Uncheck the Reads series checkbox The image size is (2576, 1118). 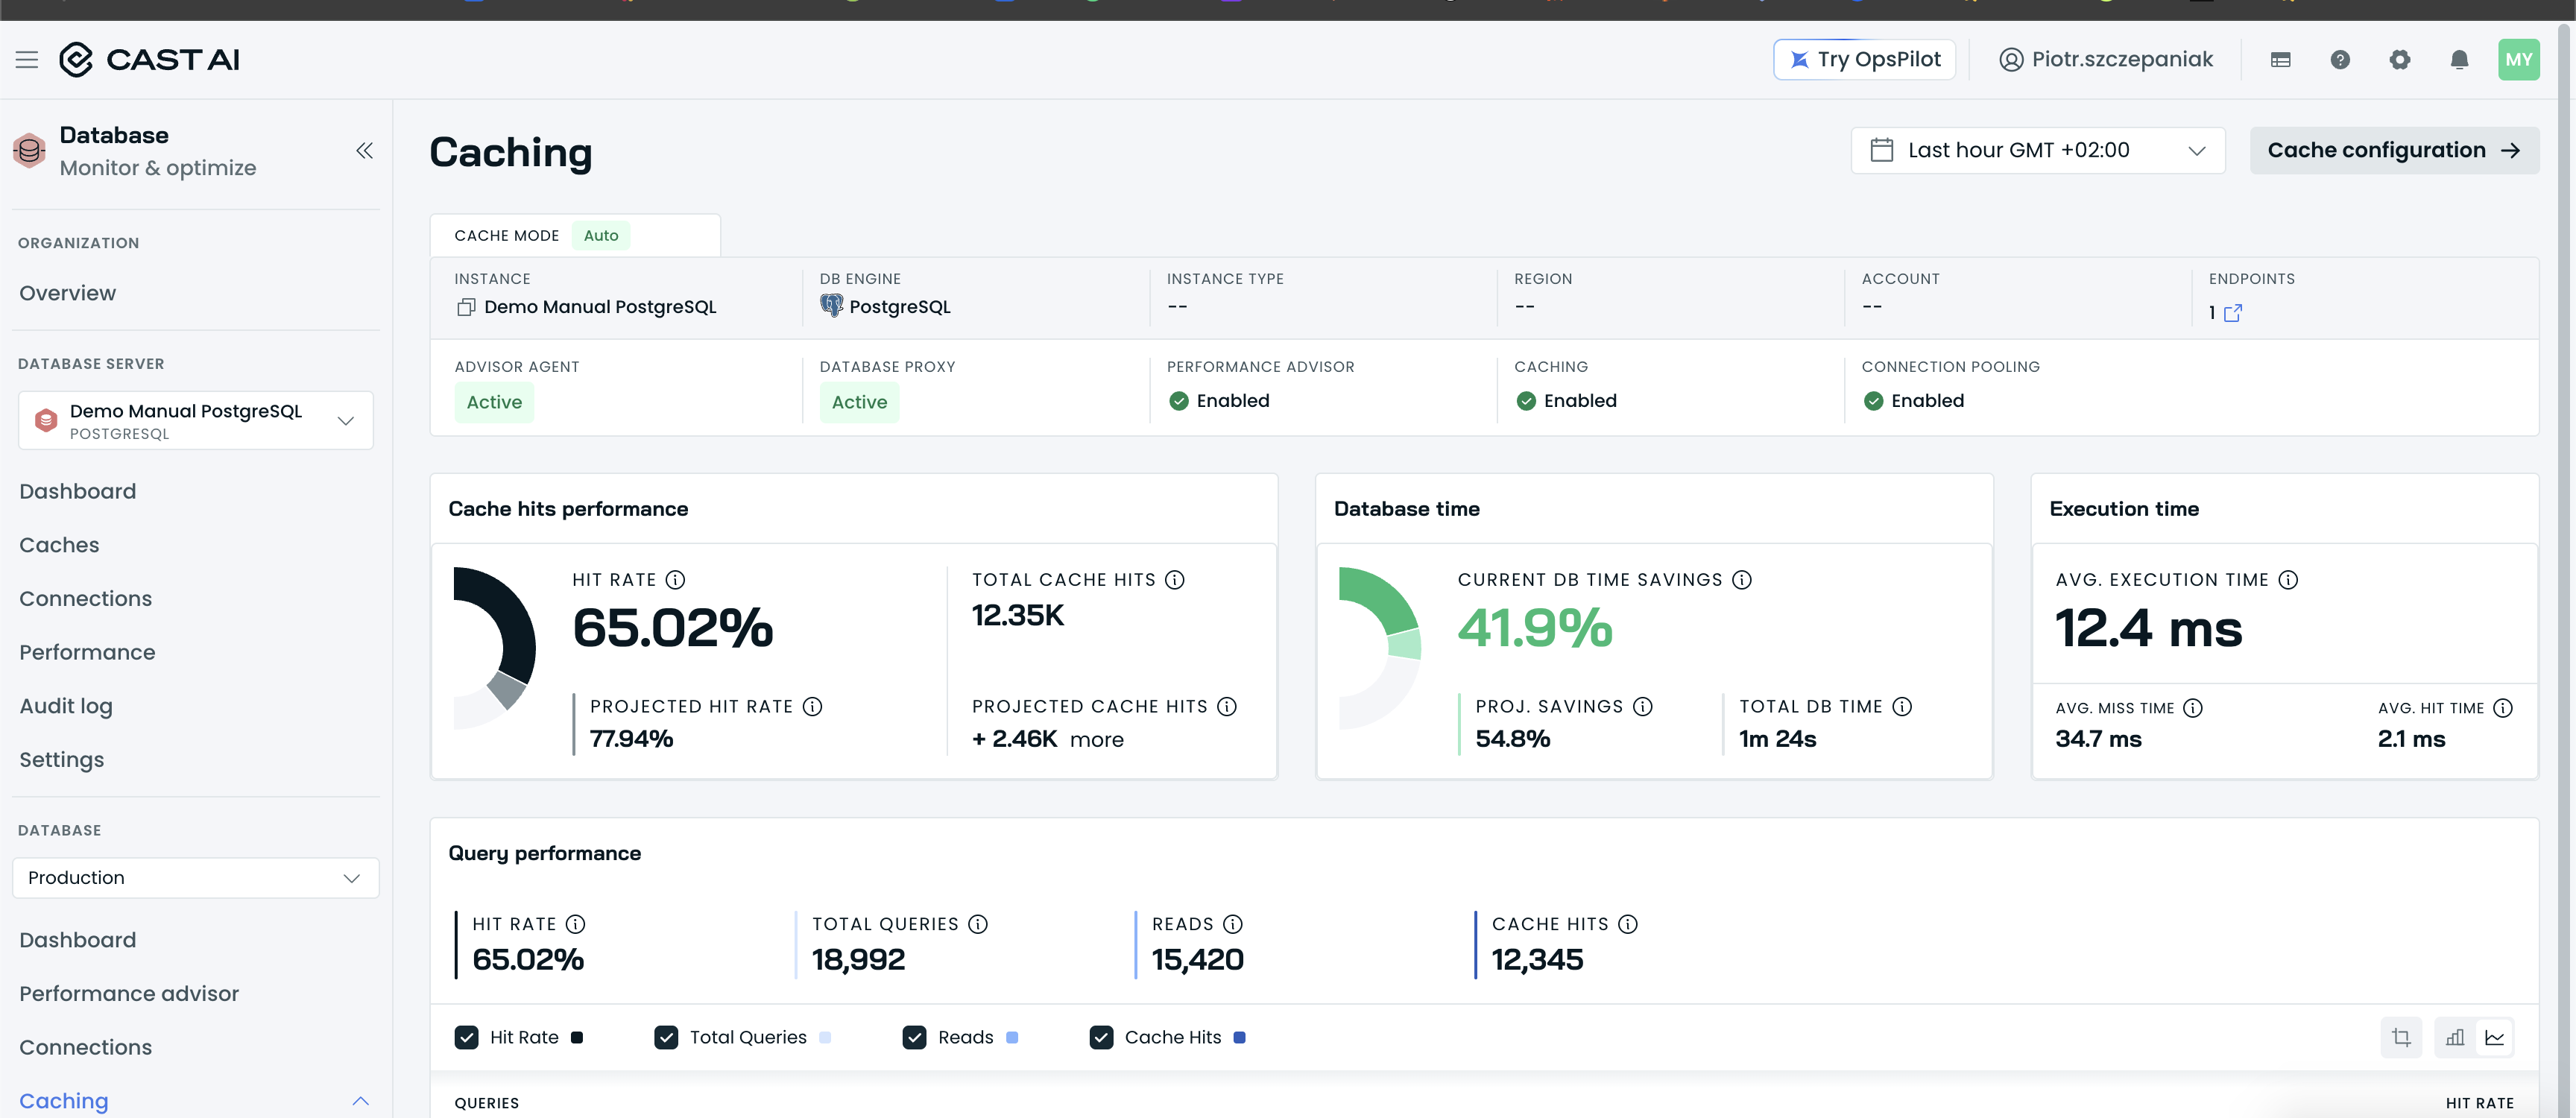coord(914,1038)
